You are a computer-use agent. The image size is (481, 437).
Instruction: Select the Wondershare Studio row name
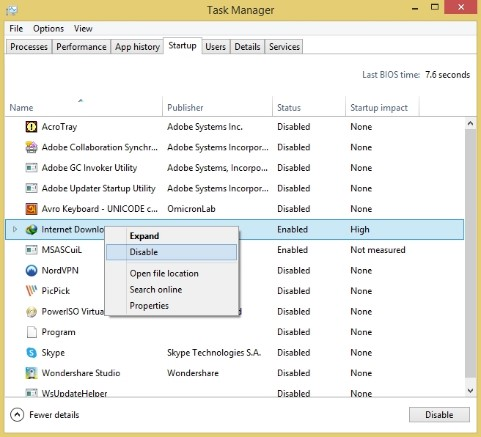coord(81,373)
